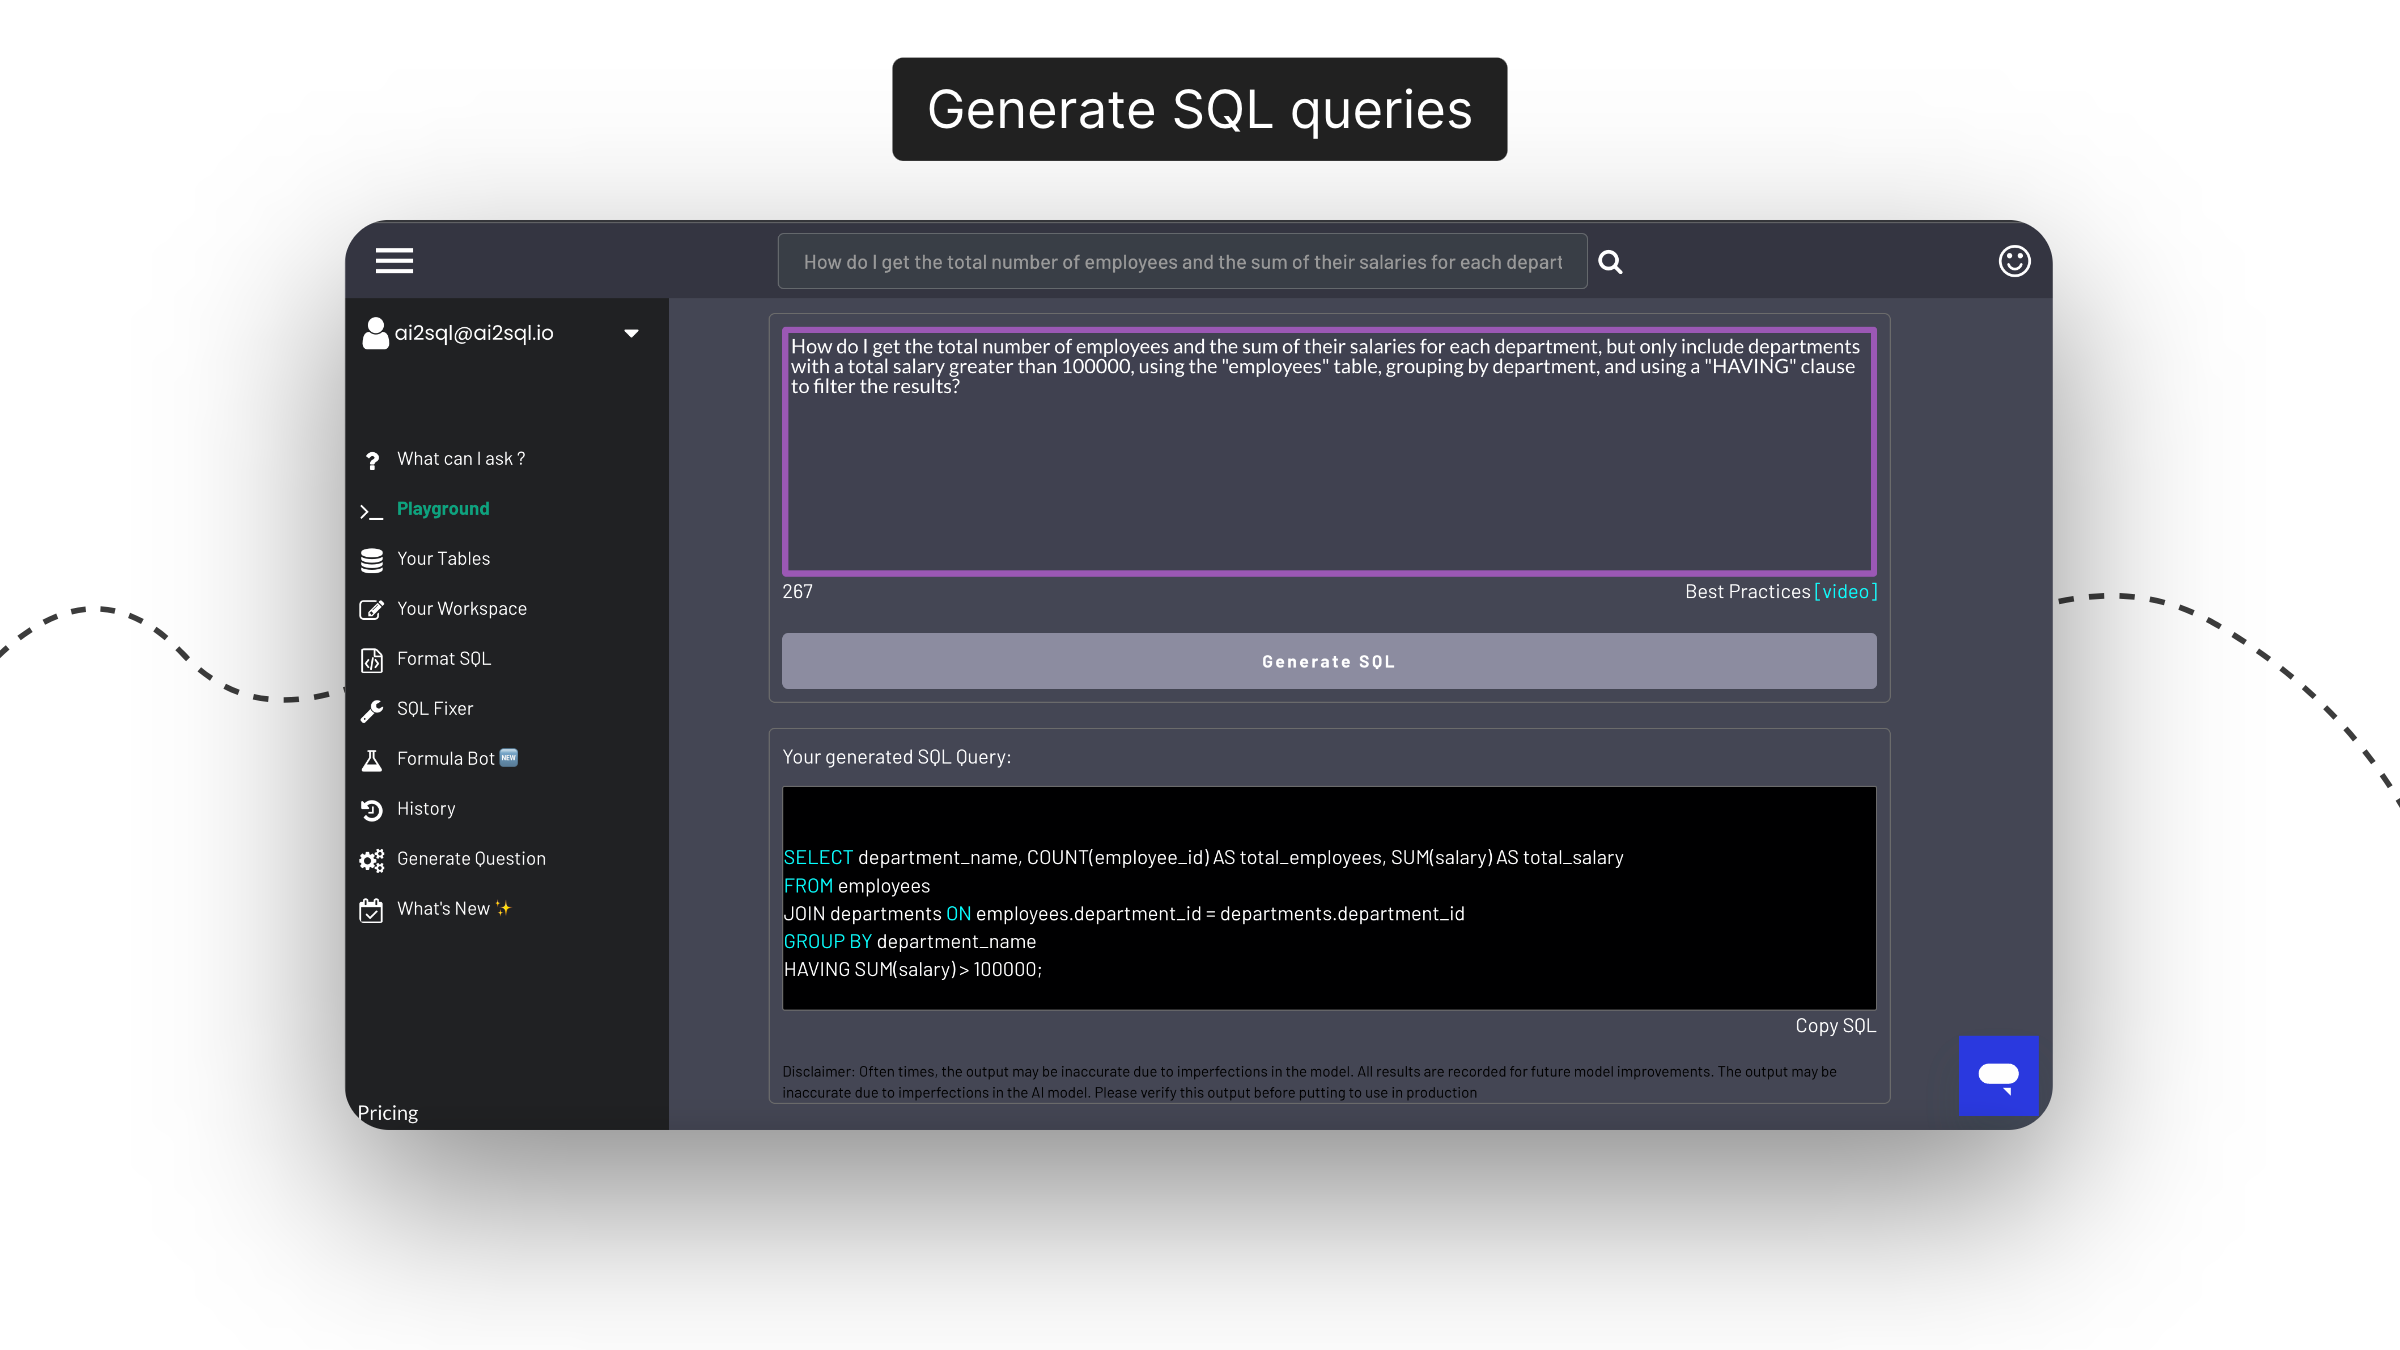2400x1350 pixels.
Task: Click the smiley face icon top right
Action: point(2014,260)
